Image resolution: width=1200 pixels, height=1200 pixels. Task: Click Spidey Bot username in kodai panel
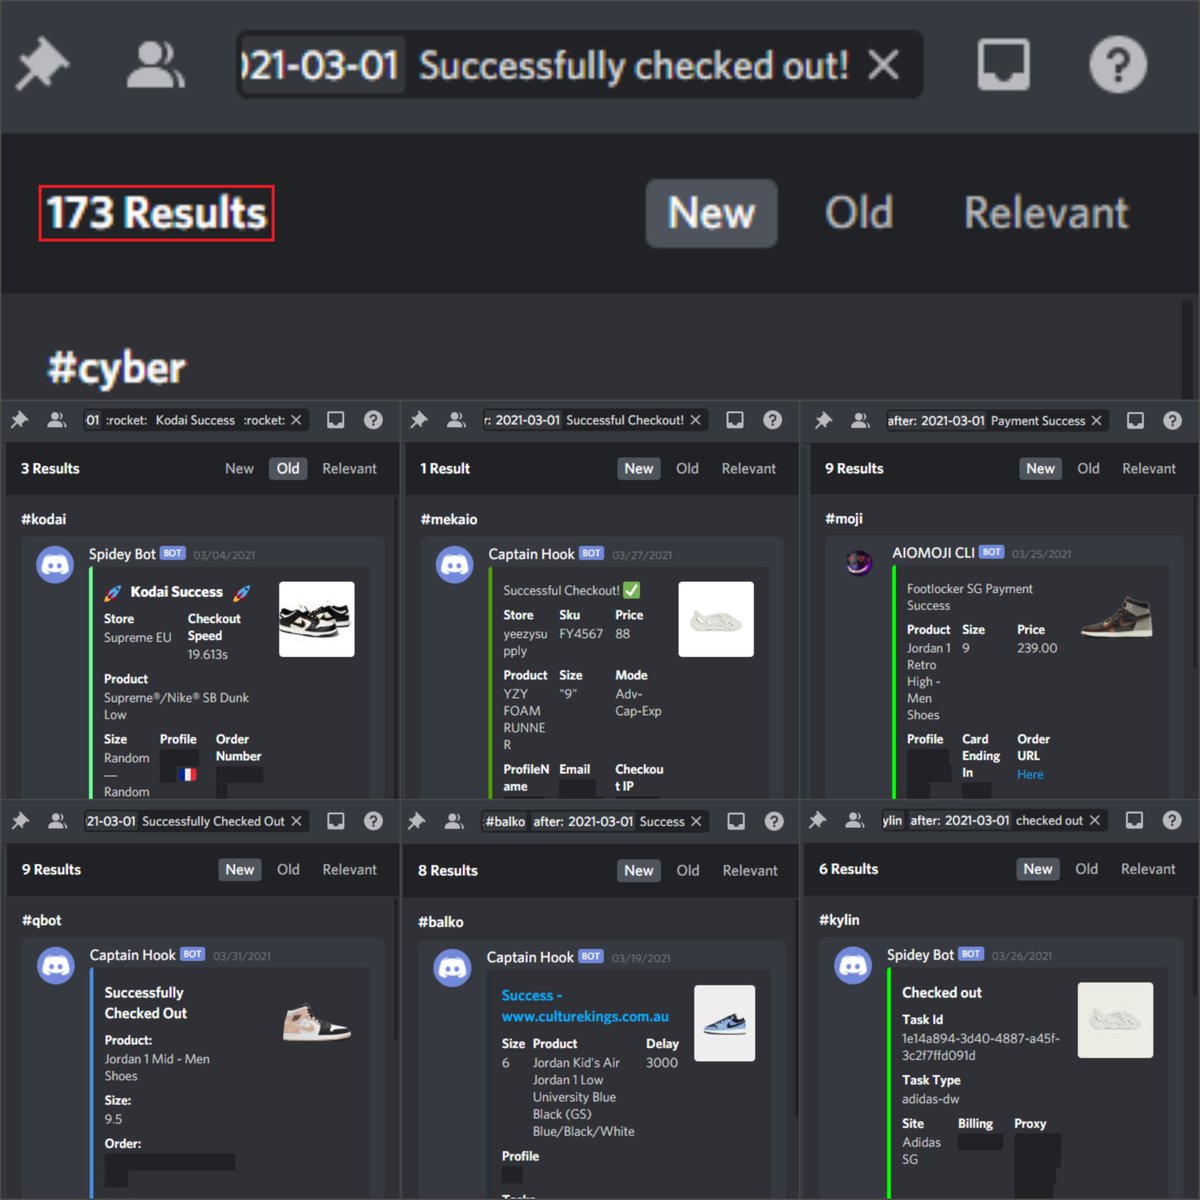[x=122, y=554]
